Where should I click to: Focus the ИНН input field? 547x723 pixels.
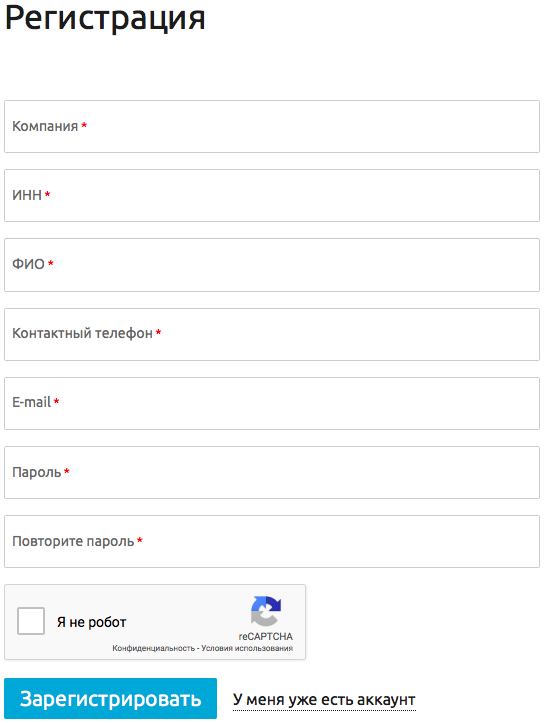pyautogui.click(x=272, y=196)
